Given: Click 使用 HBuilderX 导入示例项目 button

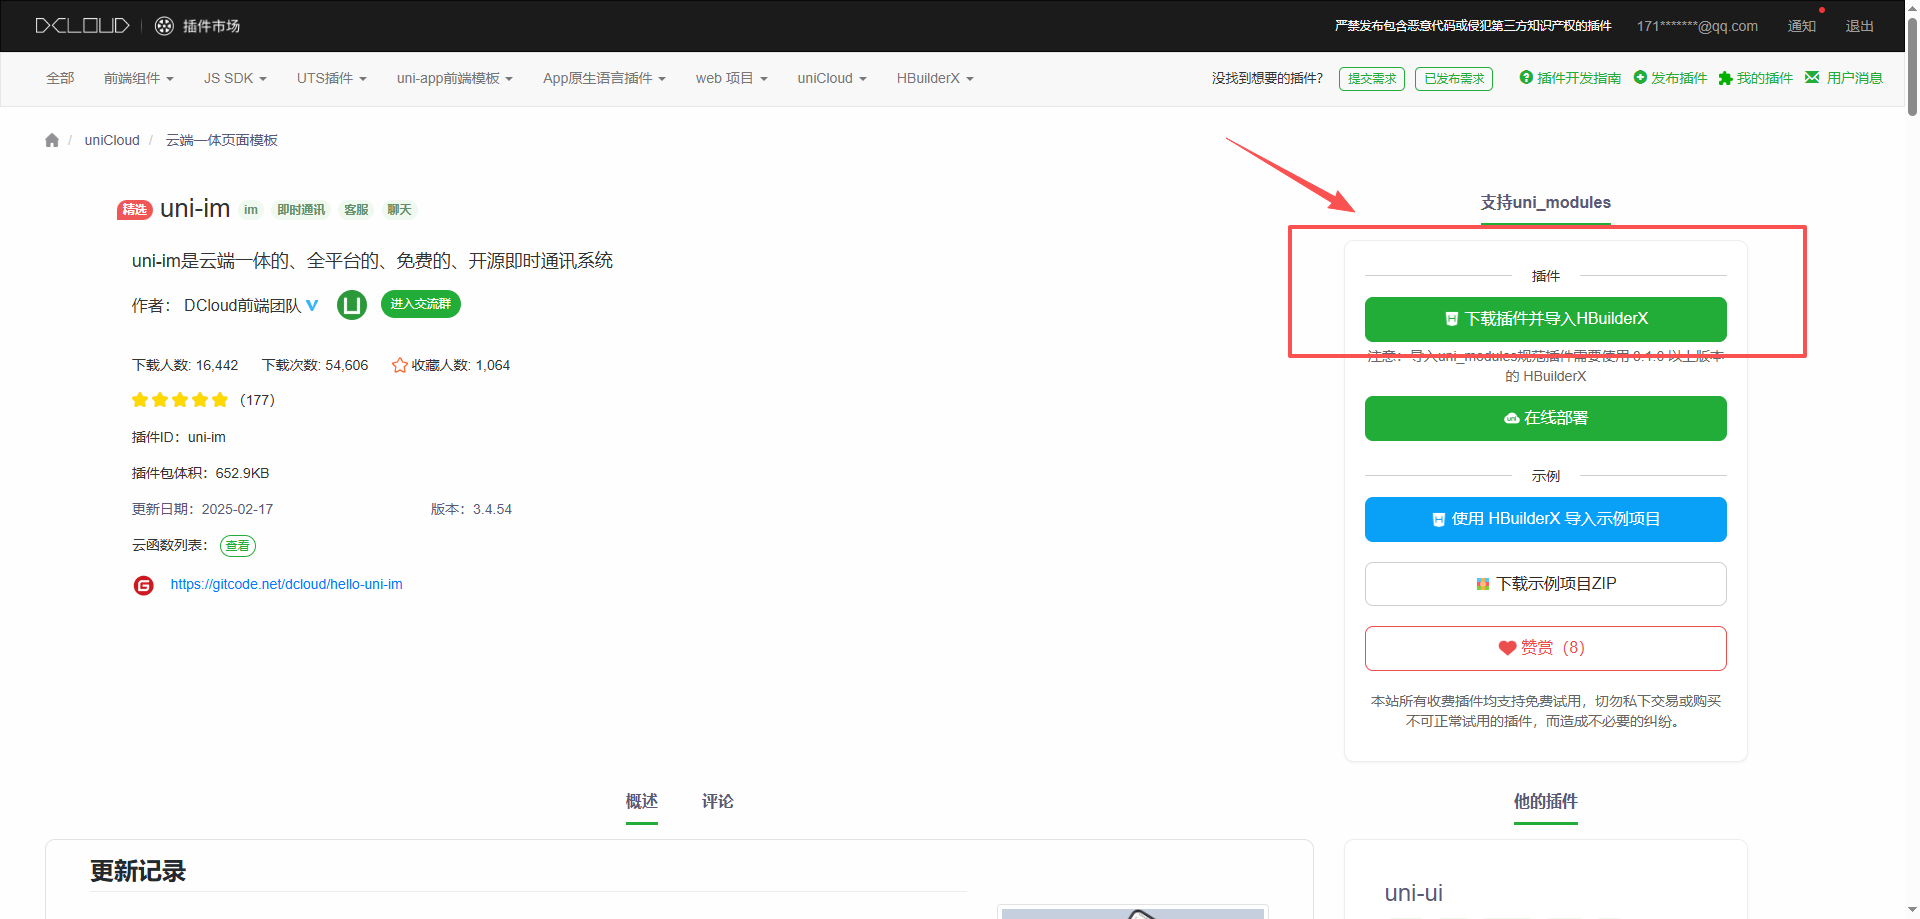Looking at the screenshot, I should click(1546, 519).
